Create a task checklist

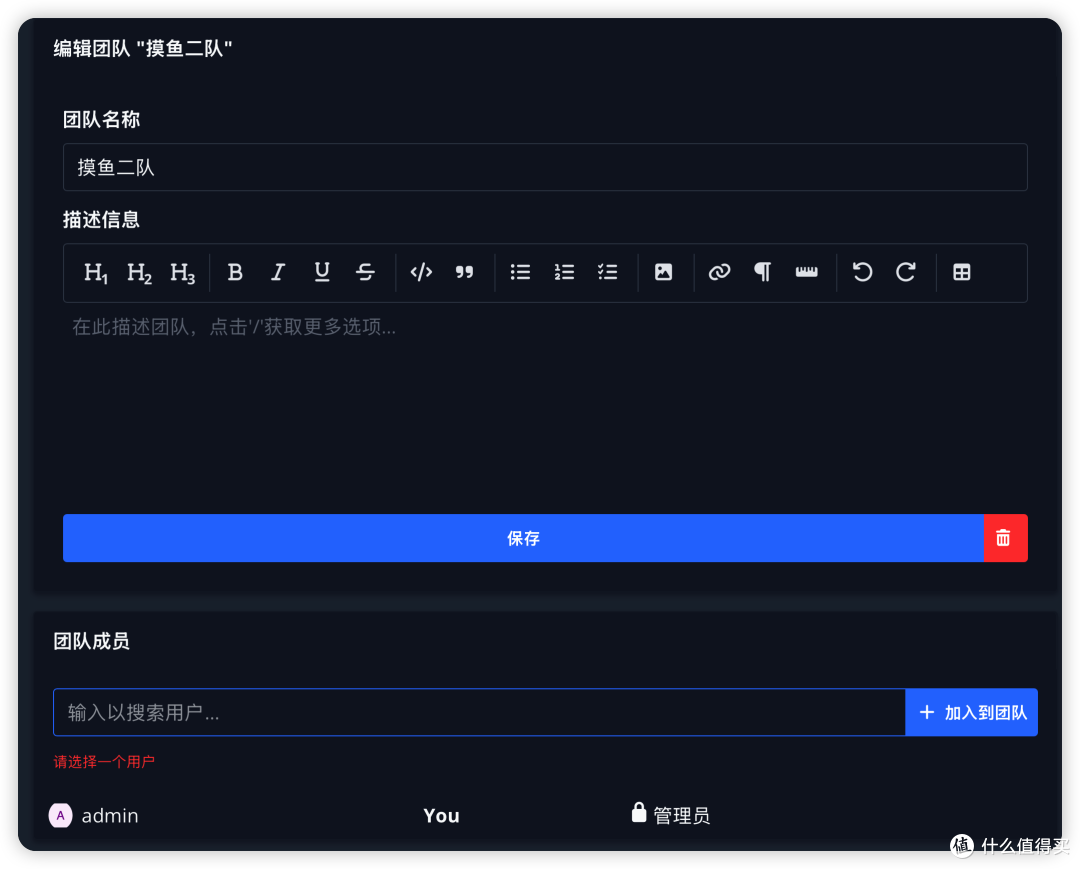pyautogui.click(x=608, y=273)
